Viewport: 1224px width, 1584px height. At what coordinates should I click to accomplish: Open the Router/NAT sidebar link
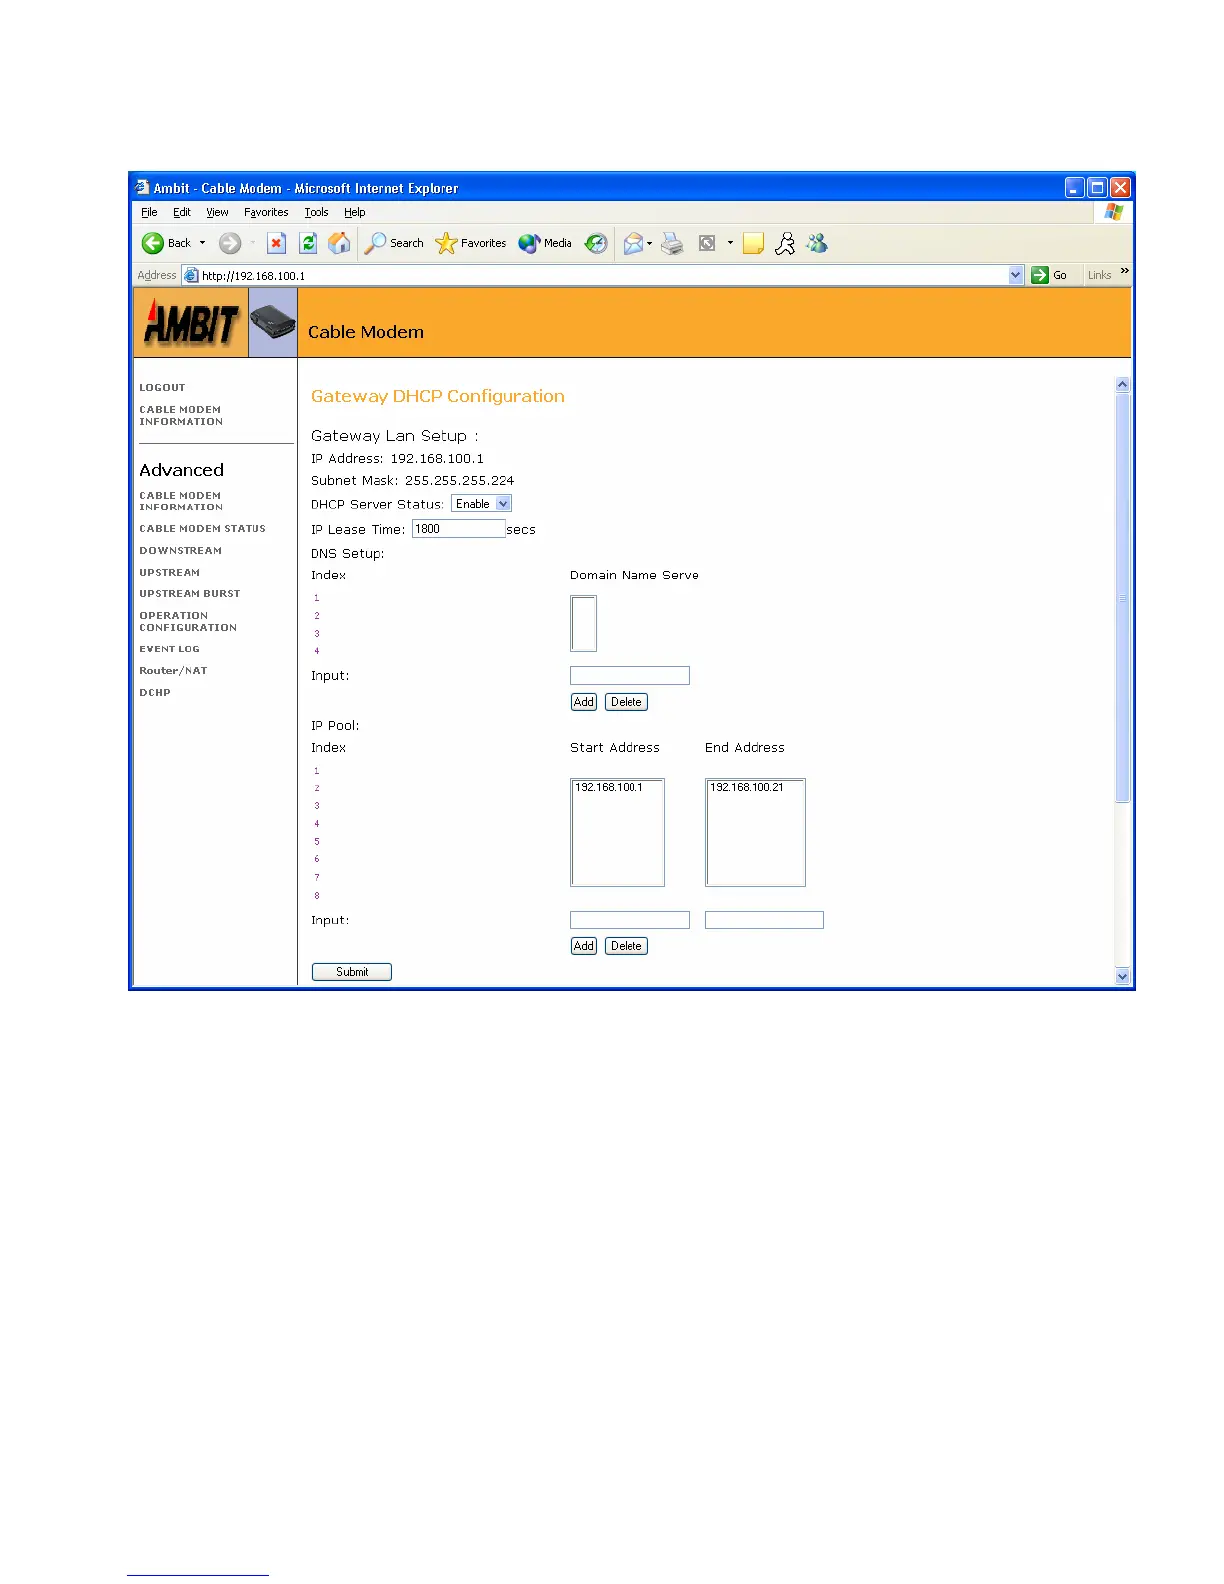click(173, 671)
